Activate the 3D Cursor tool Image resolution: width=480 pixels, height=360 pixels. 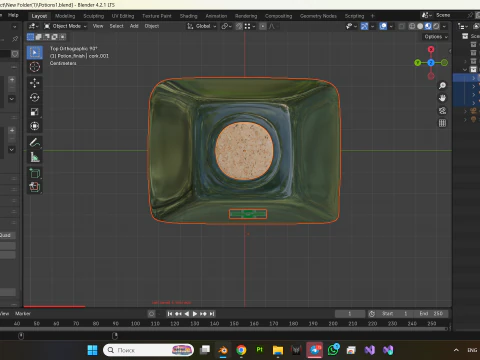point(35,67)
